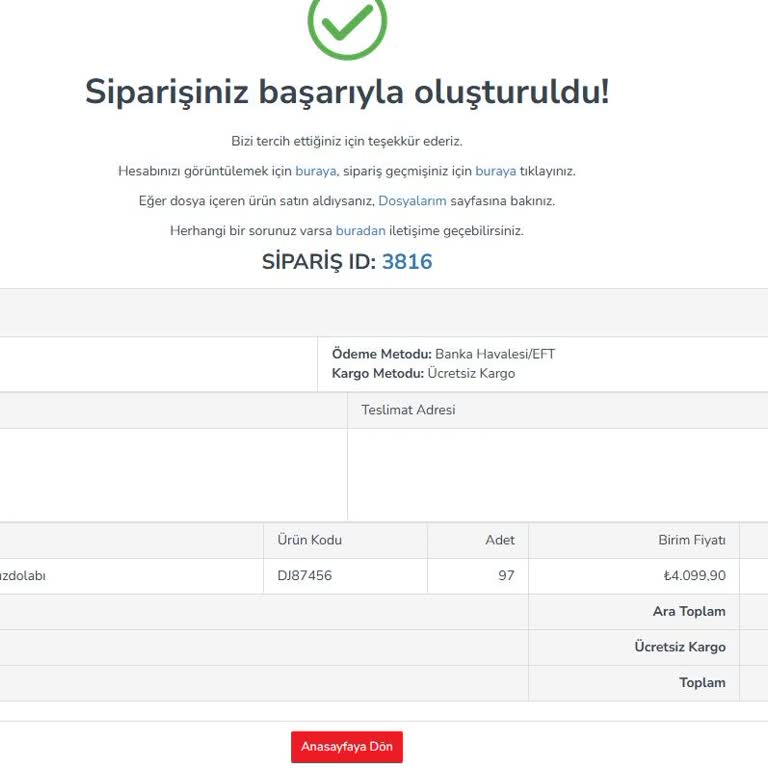This screenshot has height=768, width=768.
Task: Click quantity cell 97
Action: [506, 576]
